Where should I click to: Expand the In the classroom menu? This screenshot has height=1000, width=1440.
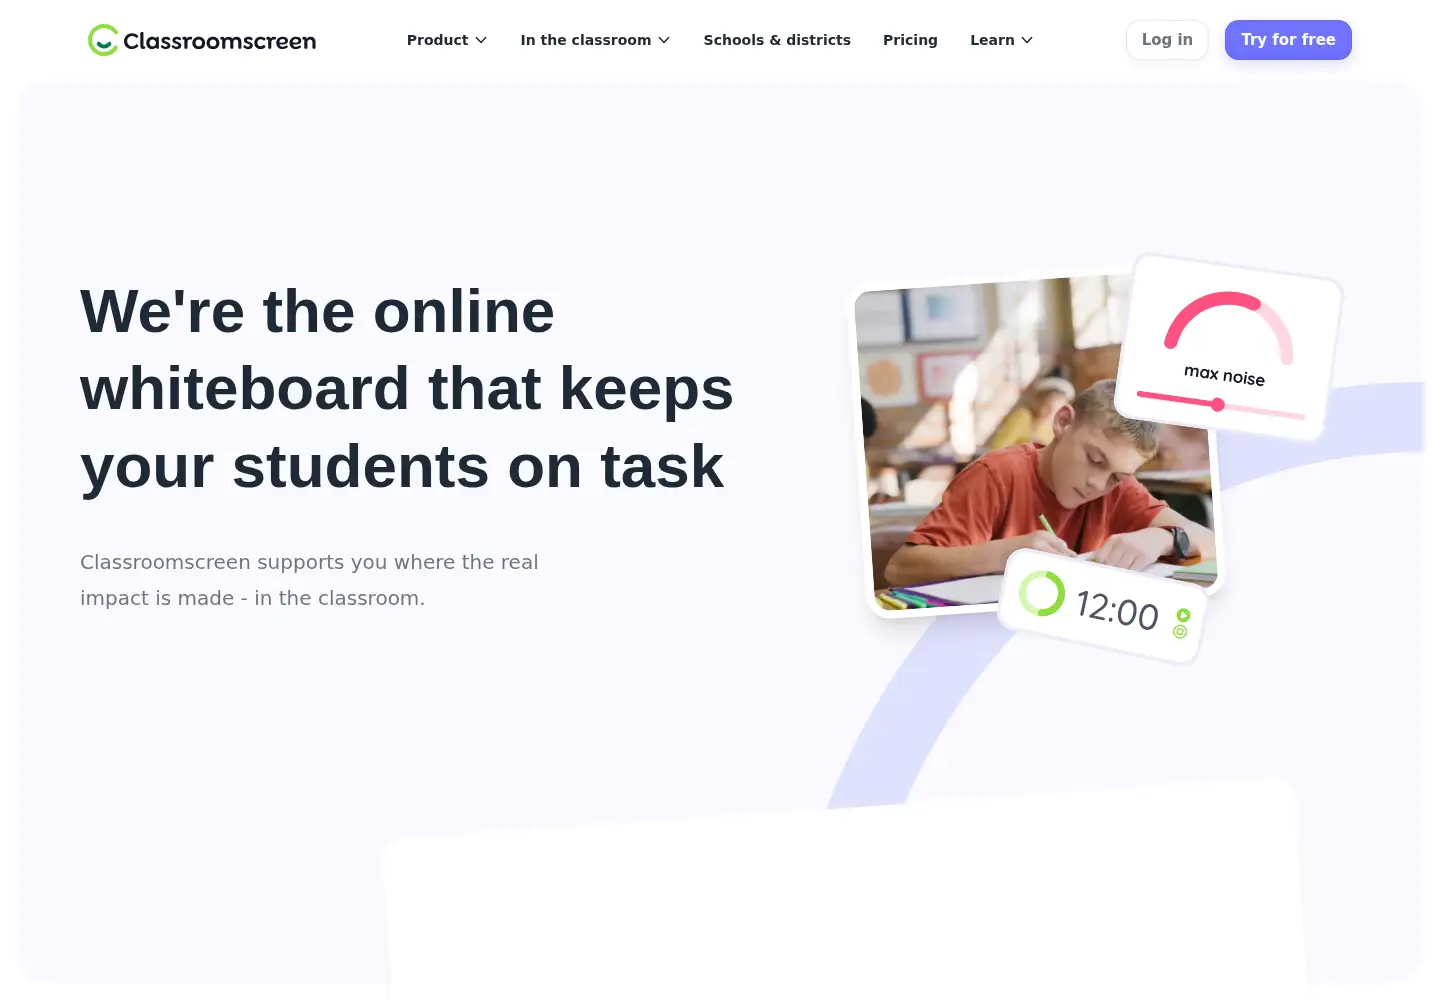pyautogui.click(x=595, y=40)
